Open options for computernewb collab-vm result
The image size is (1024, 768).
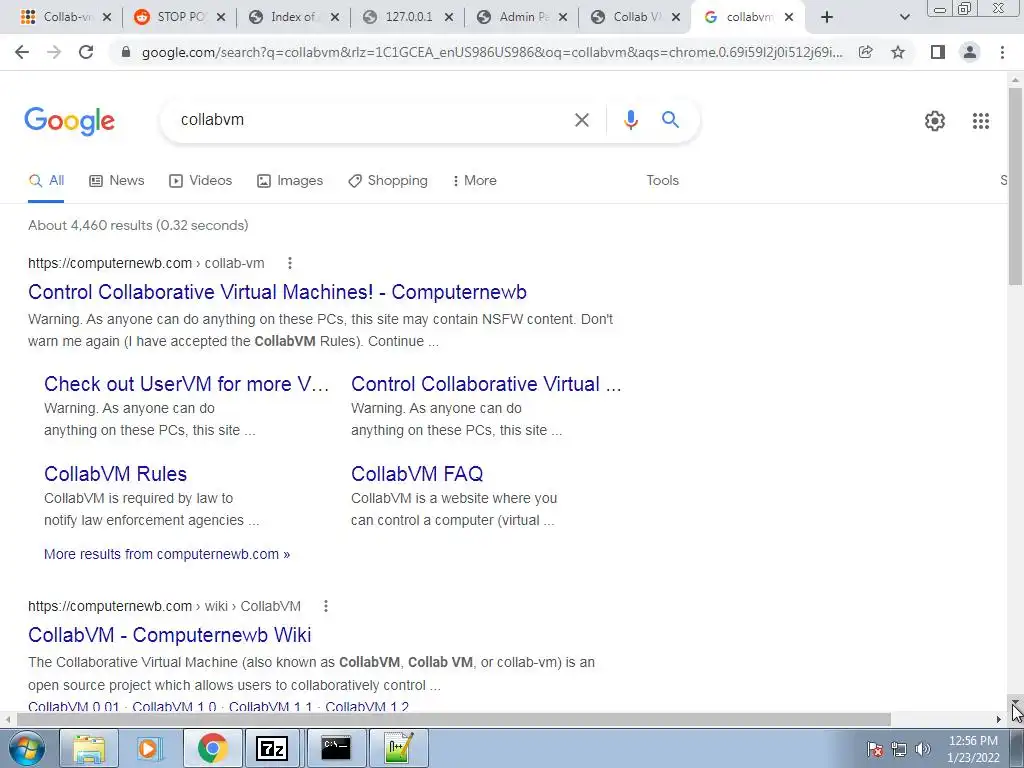click(x=290, y=263)
